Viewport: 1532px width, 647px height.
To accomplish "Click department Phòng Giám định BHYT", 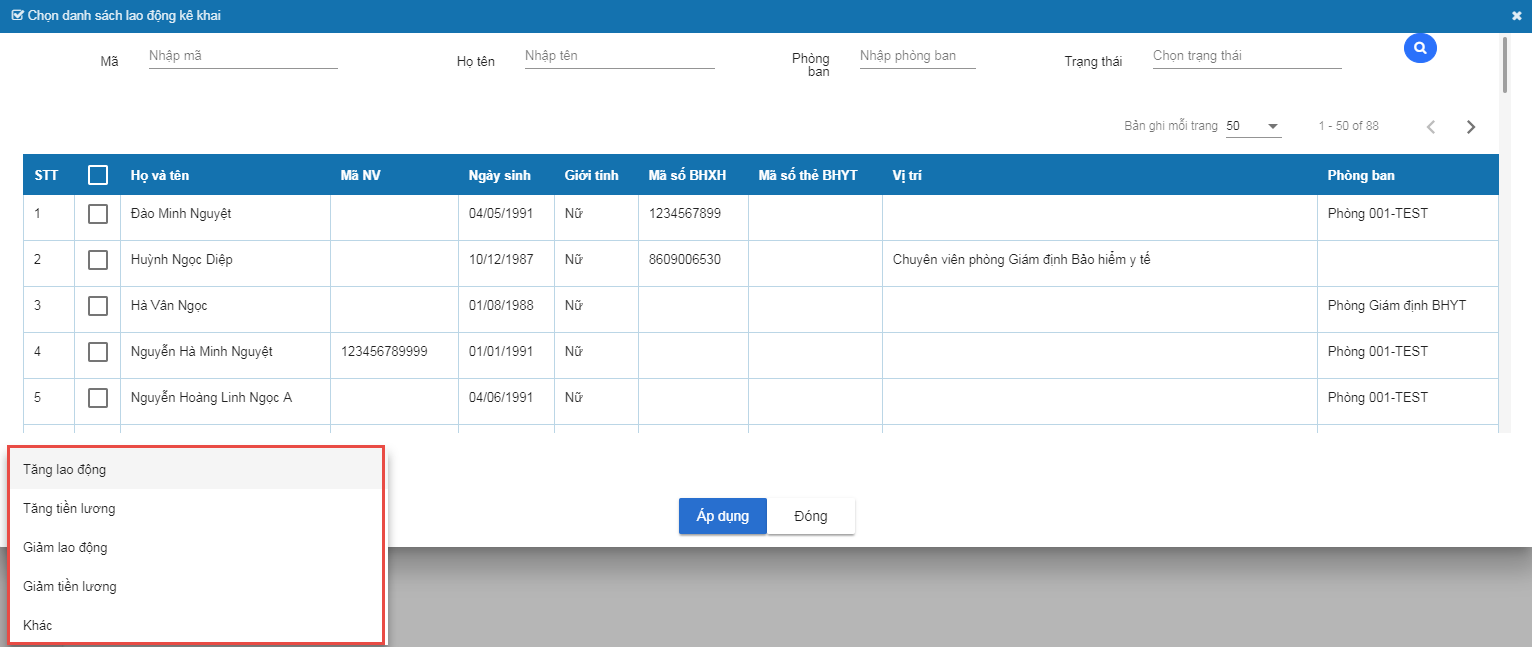I will pyautogui.click(x=1397, y=306).
